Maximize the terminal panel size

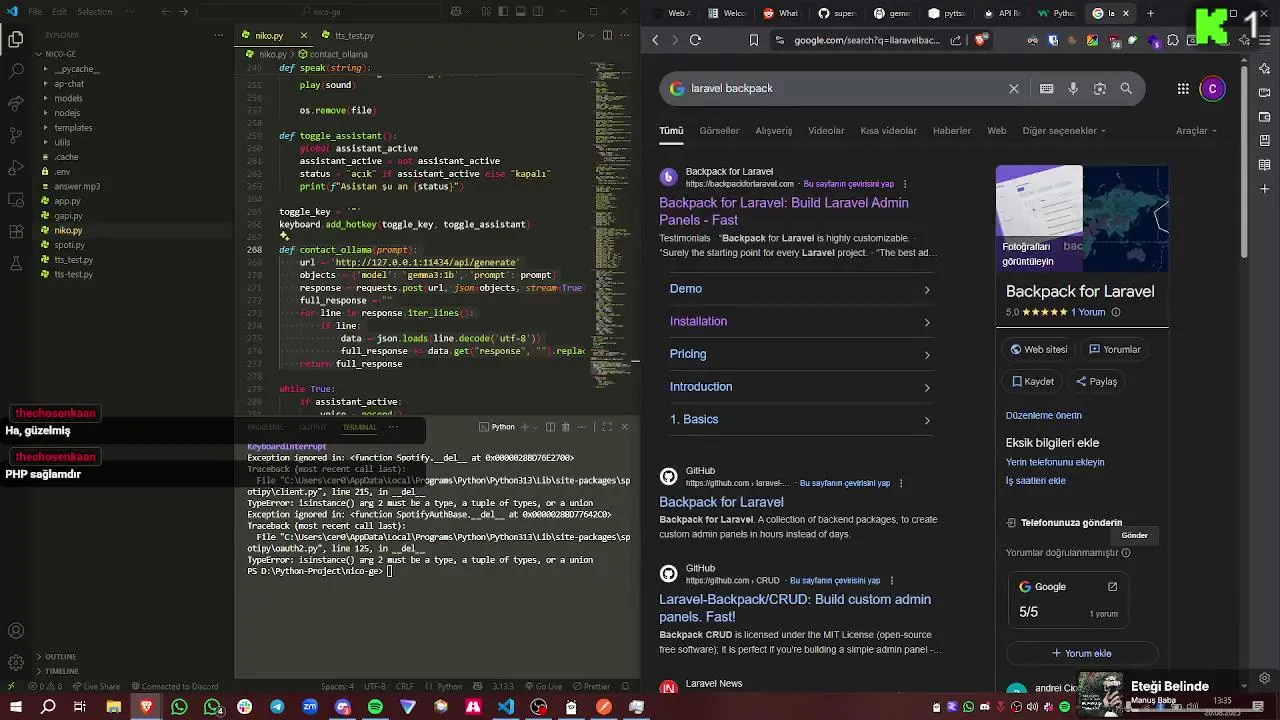point(607,427)
